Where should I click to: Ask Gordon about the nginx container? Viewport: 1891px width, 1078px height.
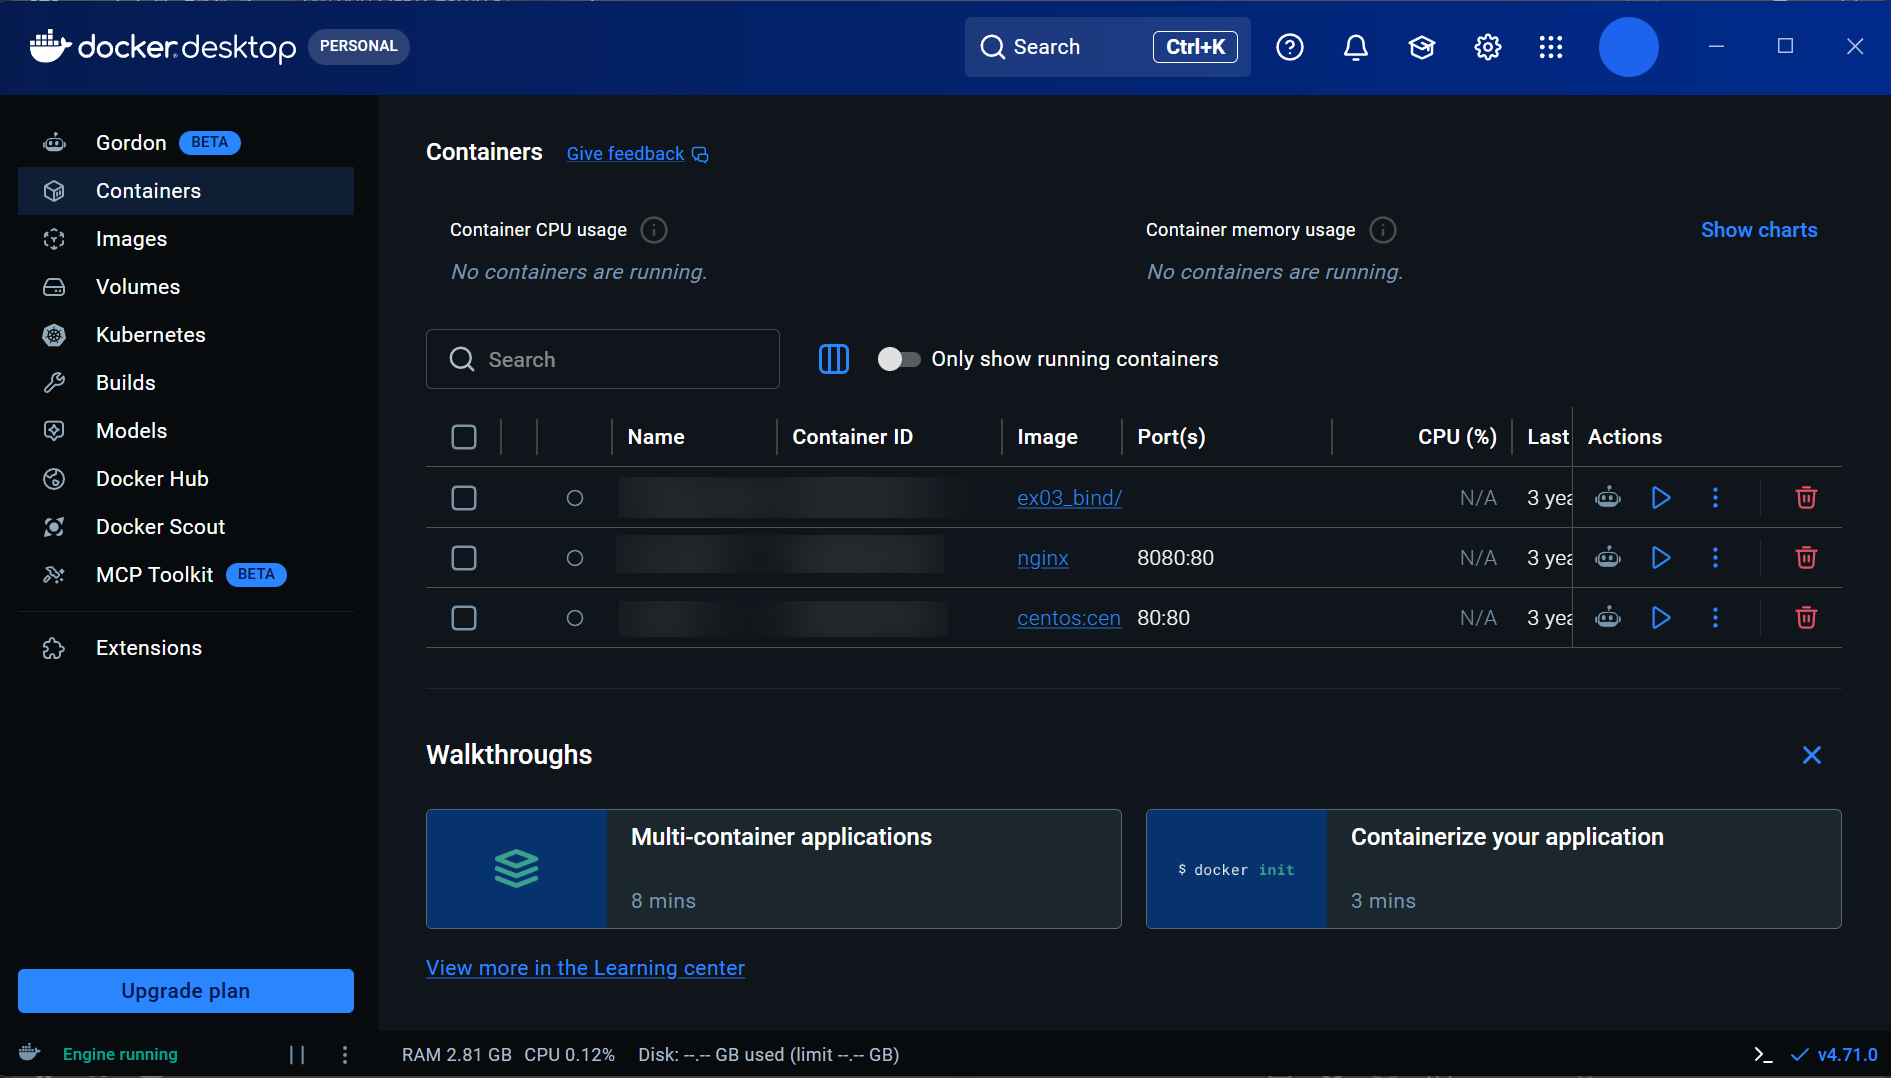coord(1608,558)
